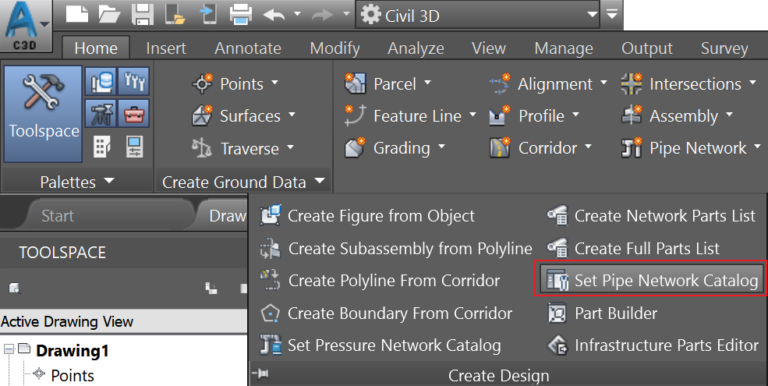Switch to the Start drawing tab
Viewport: 768px width, 386px height.
point(58,216)
